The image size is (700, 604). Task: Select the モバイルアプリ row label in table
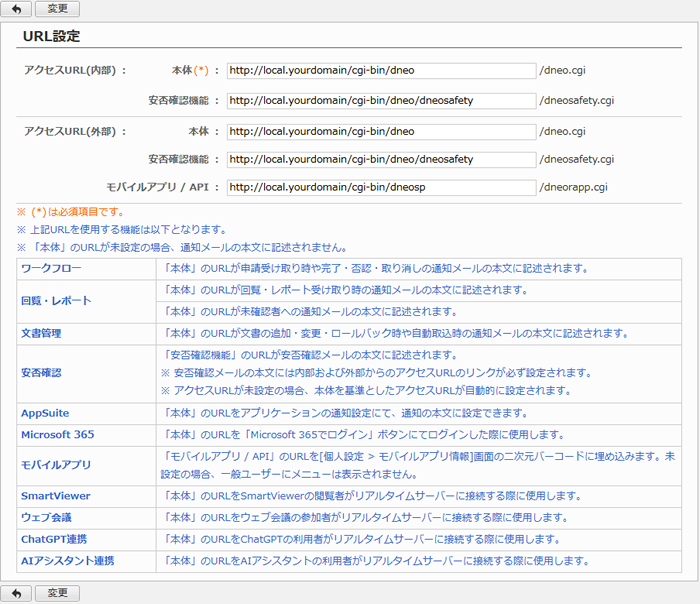point(56,465)
